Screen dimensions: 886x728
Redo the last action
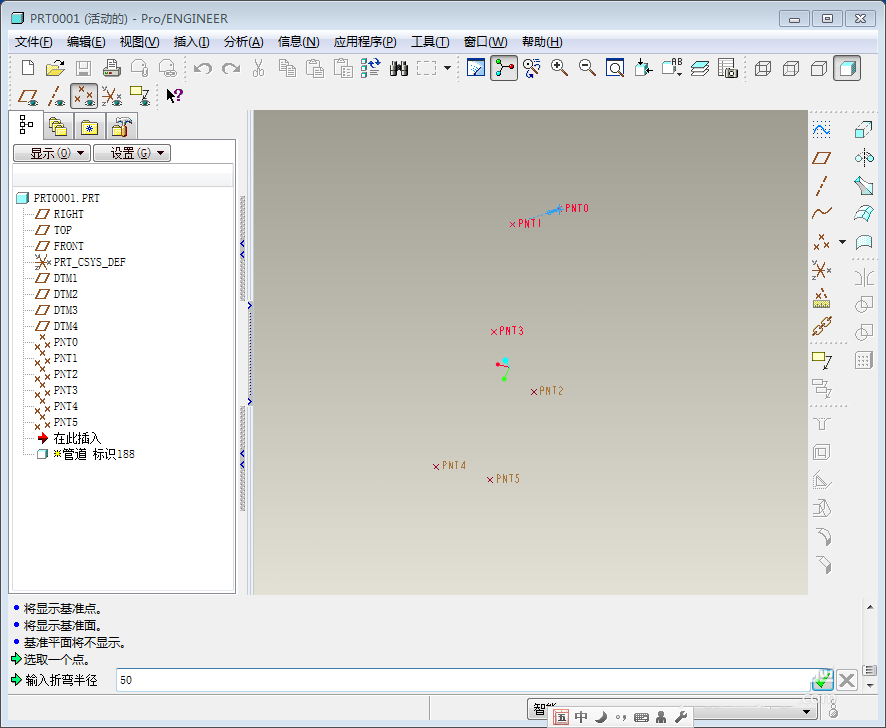[231, 68]
